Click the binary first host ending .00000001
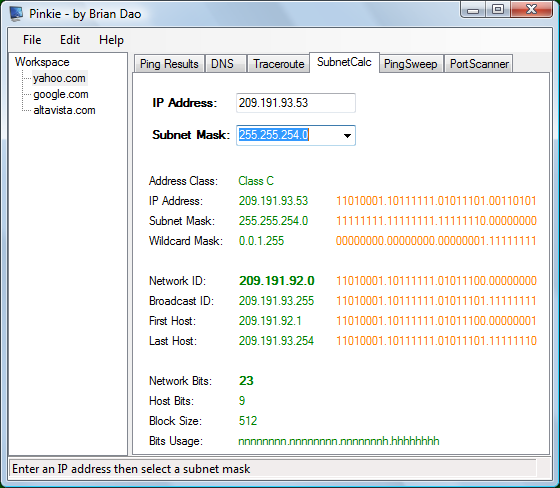Screen dimensions: 560x488 tap(436, 321)
